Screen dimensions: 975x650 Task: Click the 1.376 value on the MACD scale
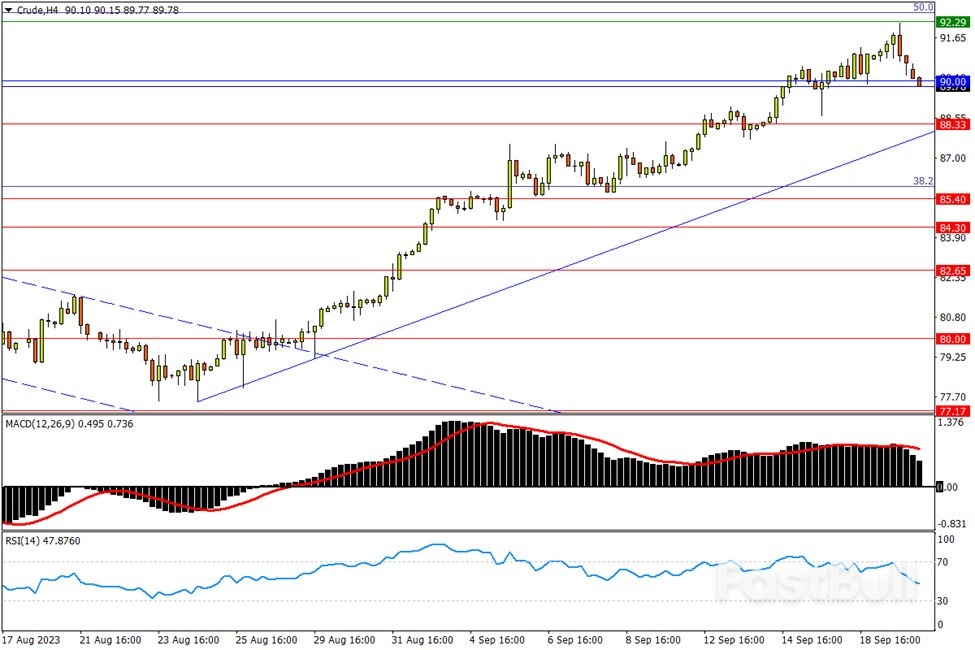[x=950, y=424]
